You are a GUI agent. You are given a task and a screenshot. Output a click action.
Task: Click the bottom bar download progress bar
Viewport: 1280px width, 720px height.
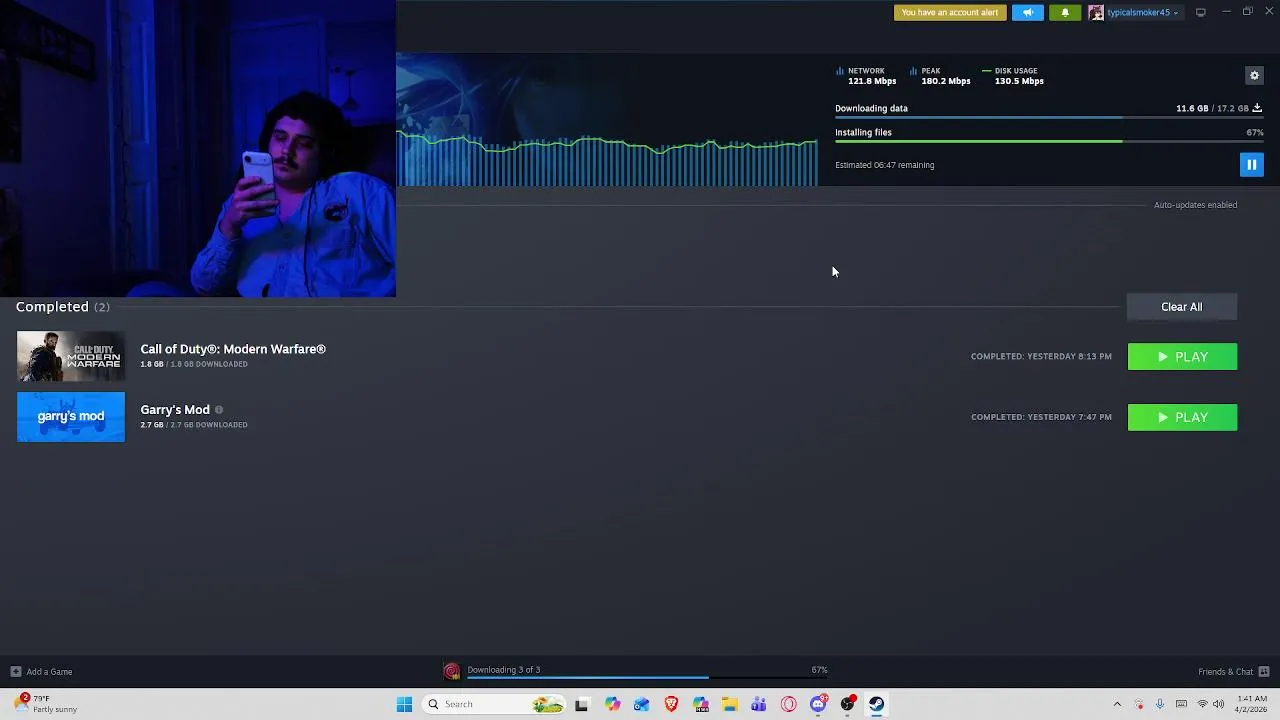(647, 678)
